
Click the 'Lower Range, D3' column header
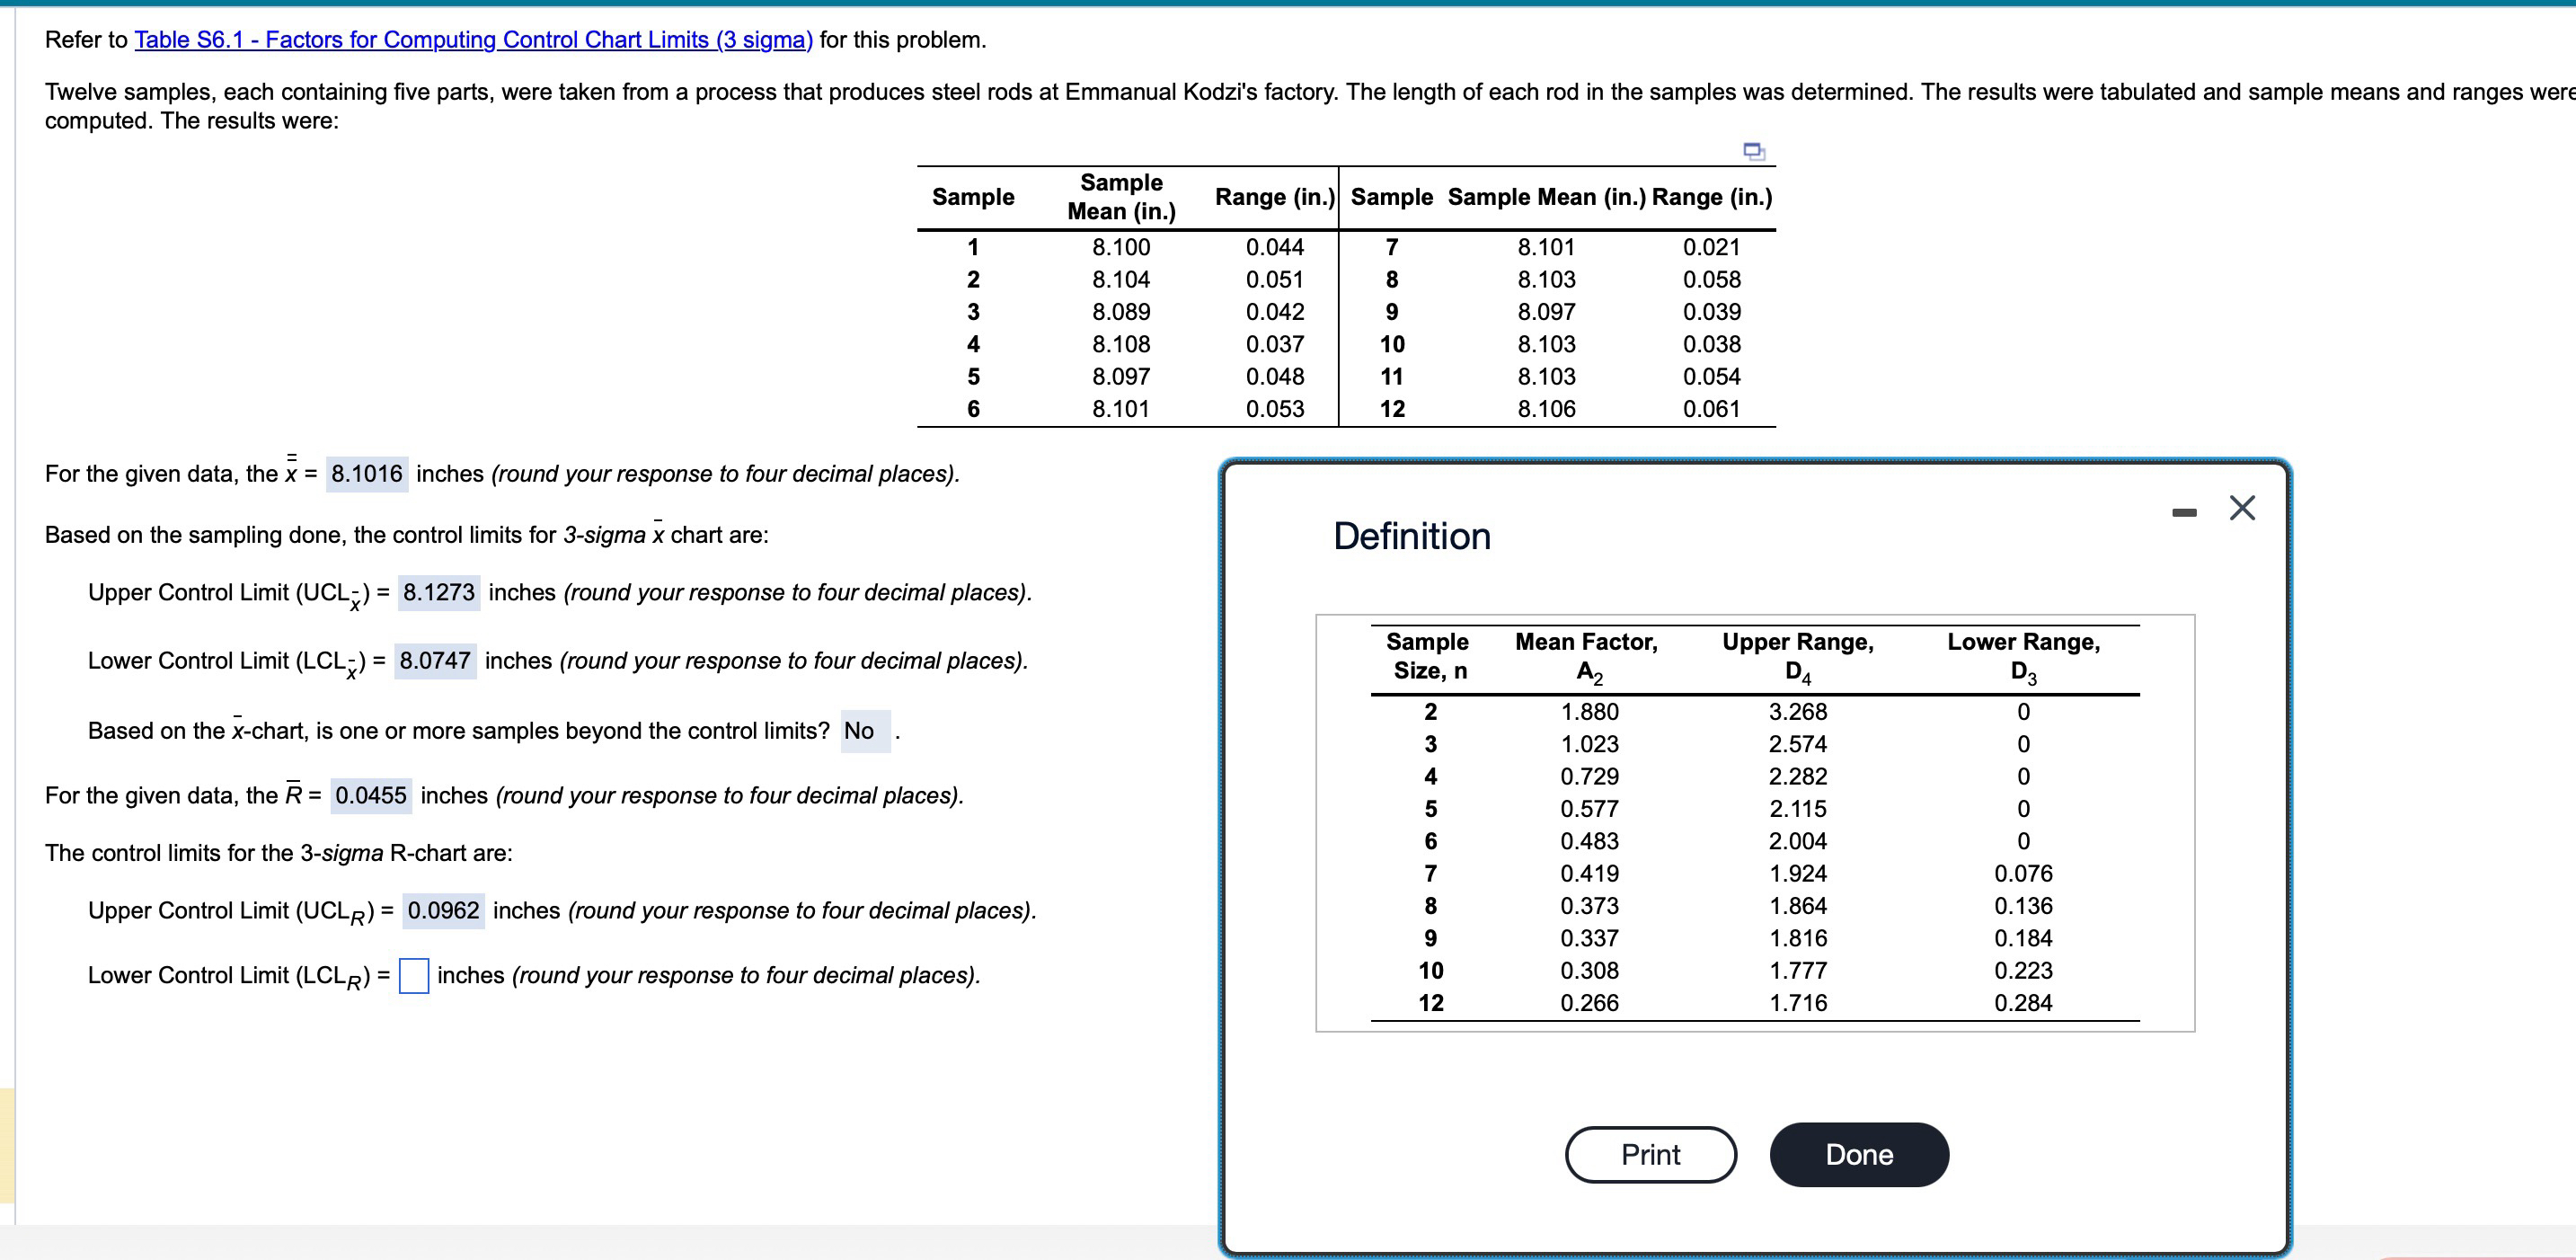(2022, 656)
